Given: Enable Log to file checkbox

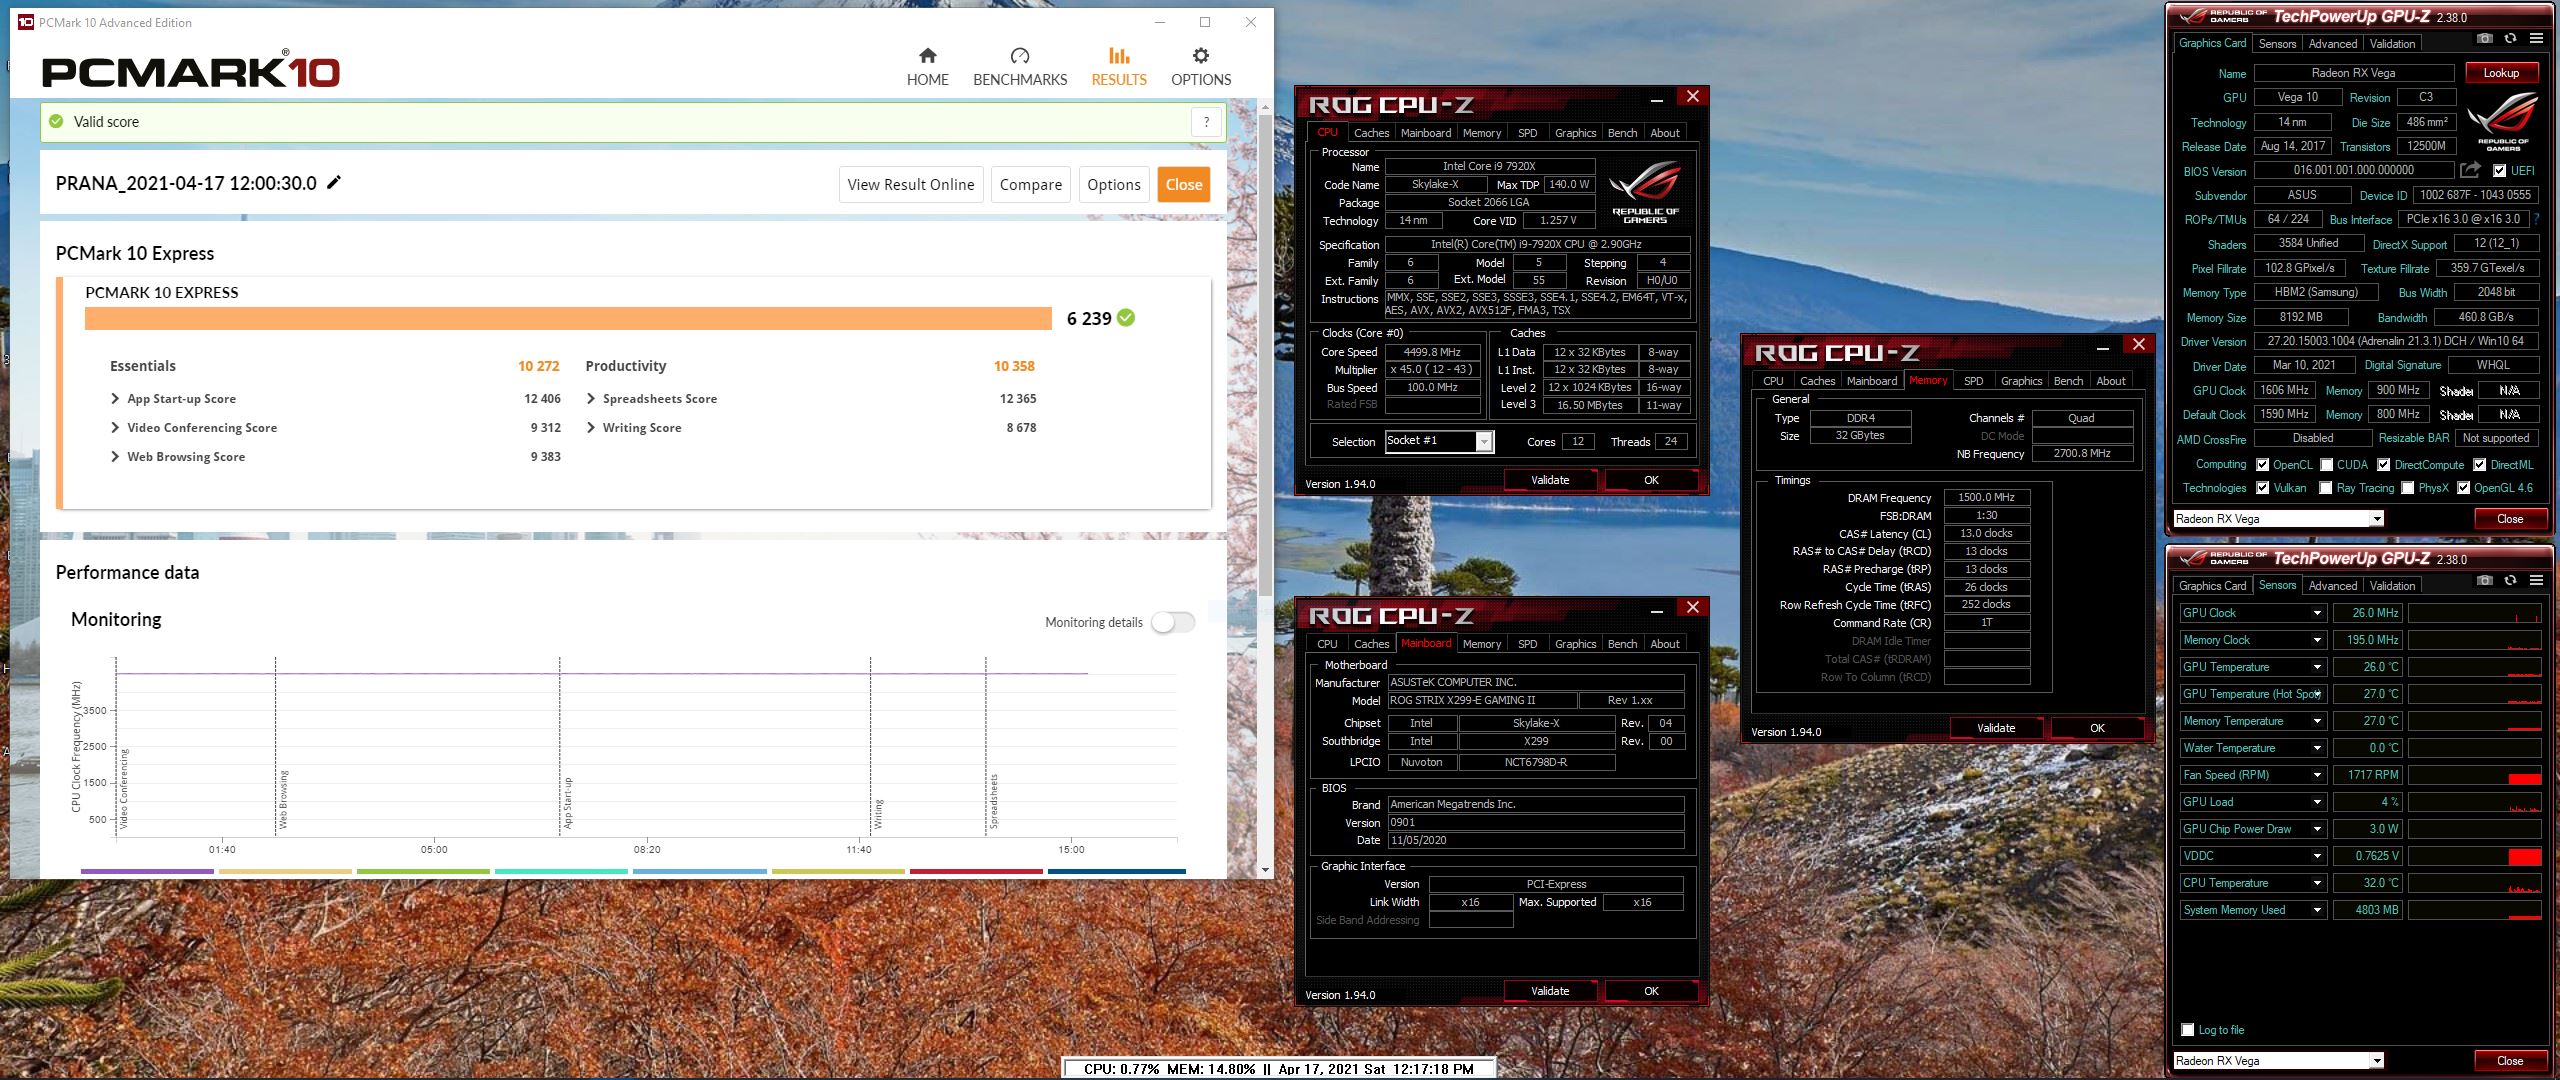Looking at the screenshot, I should (2188, 1030).
